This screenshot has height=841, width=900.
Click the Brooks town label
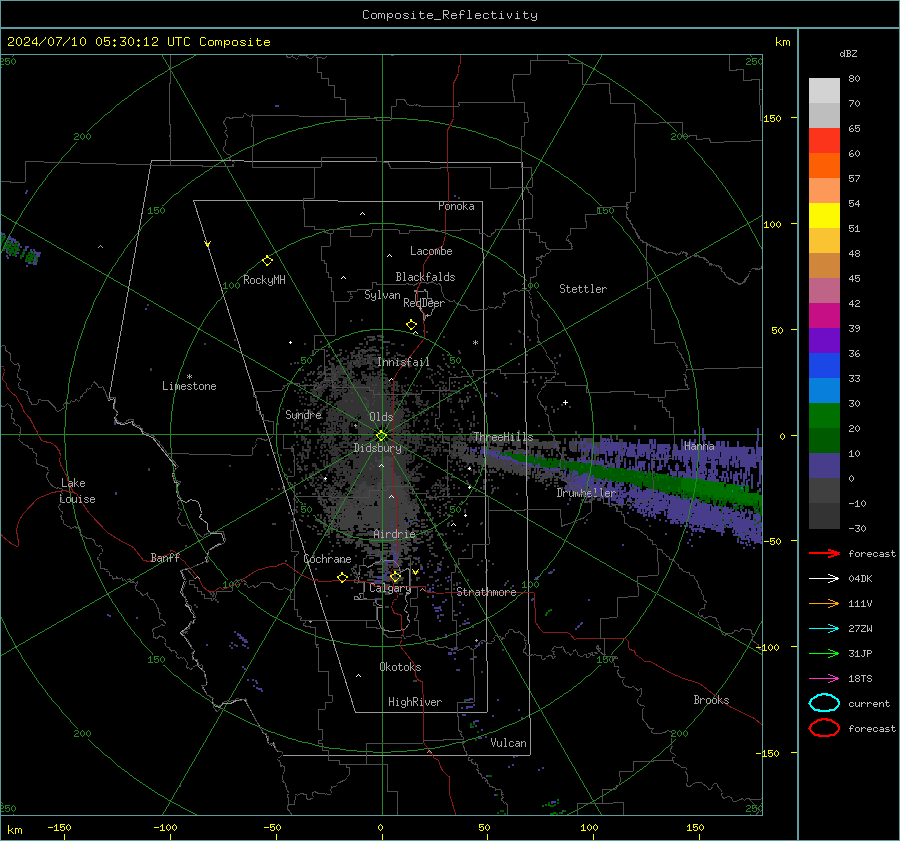711,700
